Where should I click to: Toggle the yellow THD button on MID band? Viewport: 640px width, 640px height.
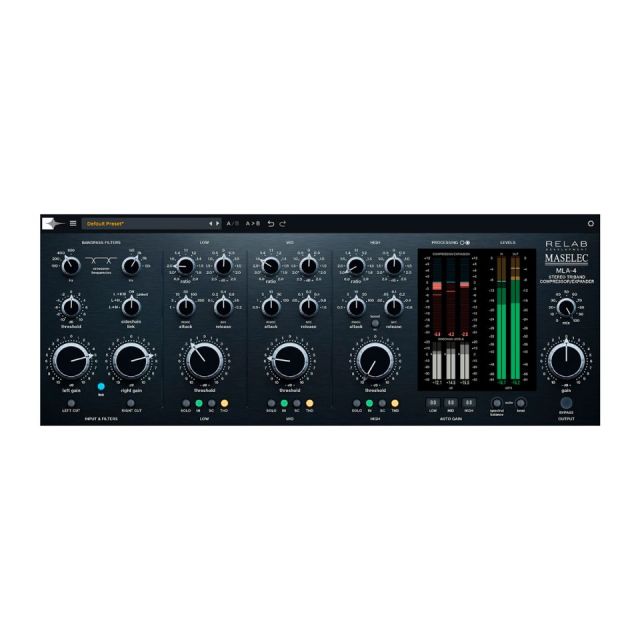pyautogui.click(x=309, y=403)
